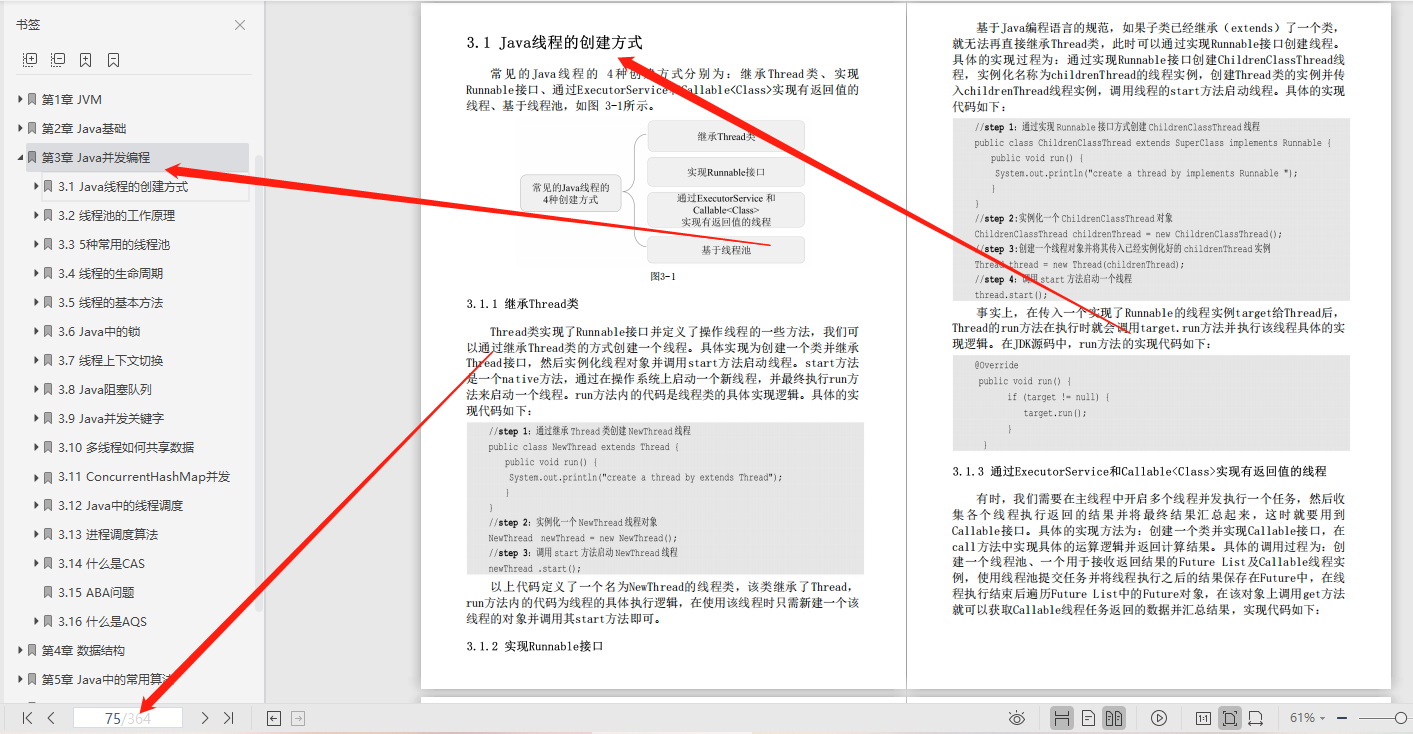This screenshot has width=1413, height=734.
Task: Jump to 3.4 线程的生命周期
Action: coord(110,274)
